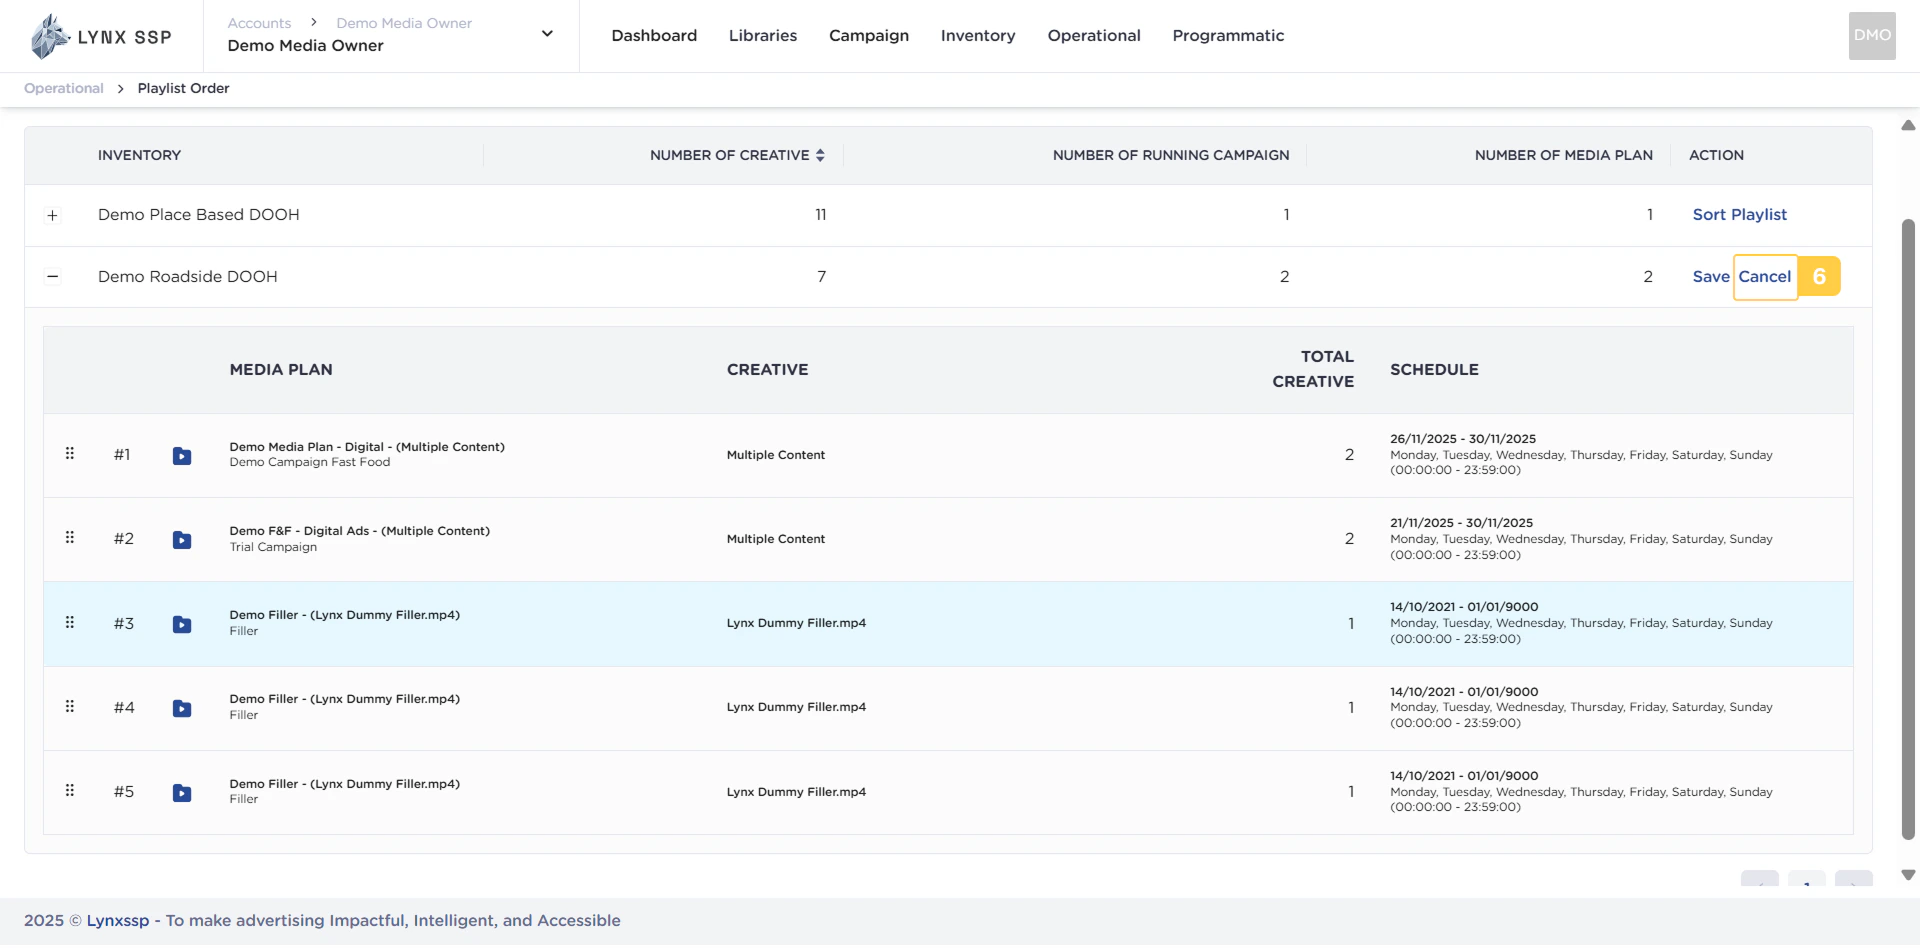
Task: Click Sort Playlist for Demo Place Based DOOH
Action: (1739, 215)
